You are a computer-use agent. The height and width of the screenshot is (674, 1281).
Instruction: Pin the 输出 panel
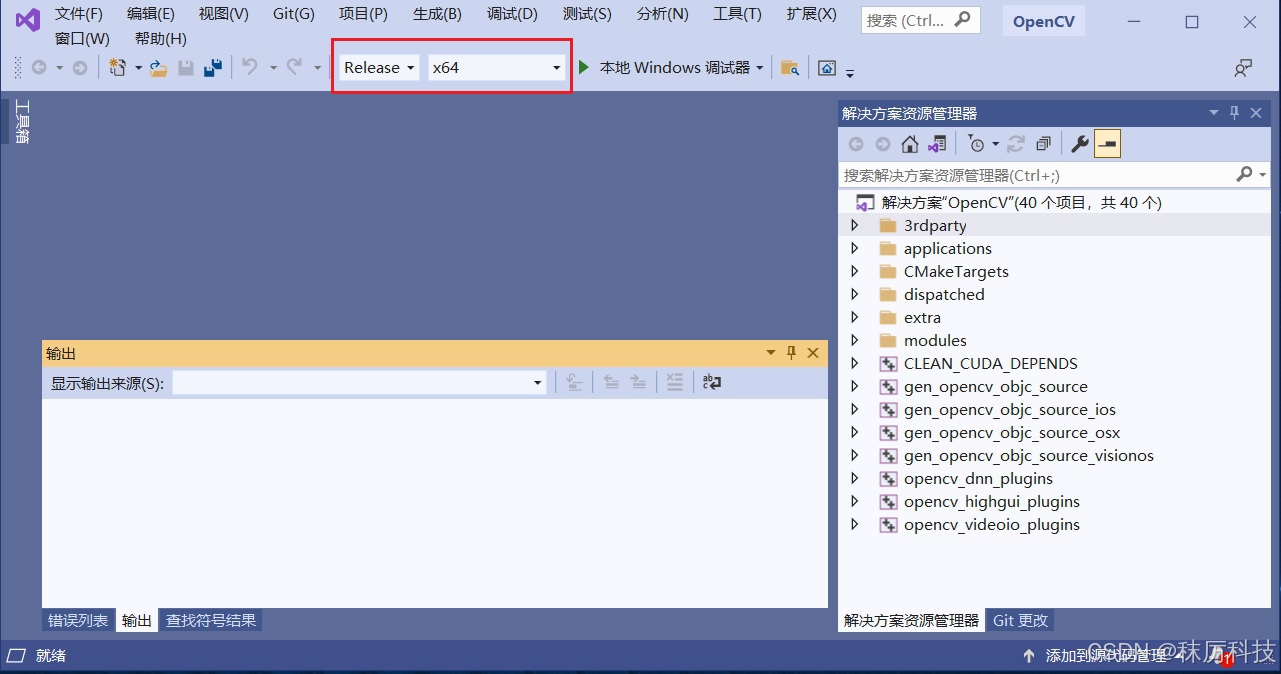791,353
